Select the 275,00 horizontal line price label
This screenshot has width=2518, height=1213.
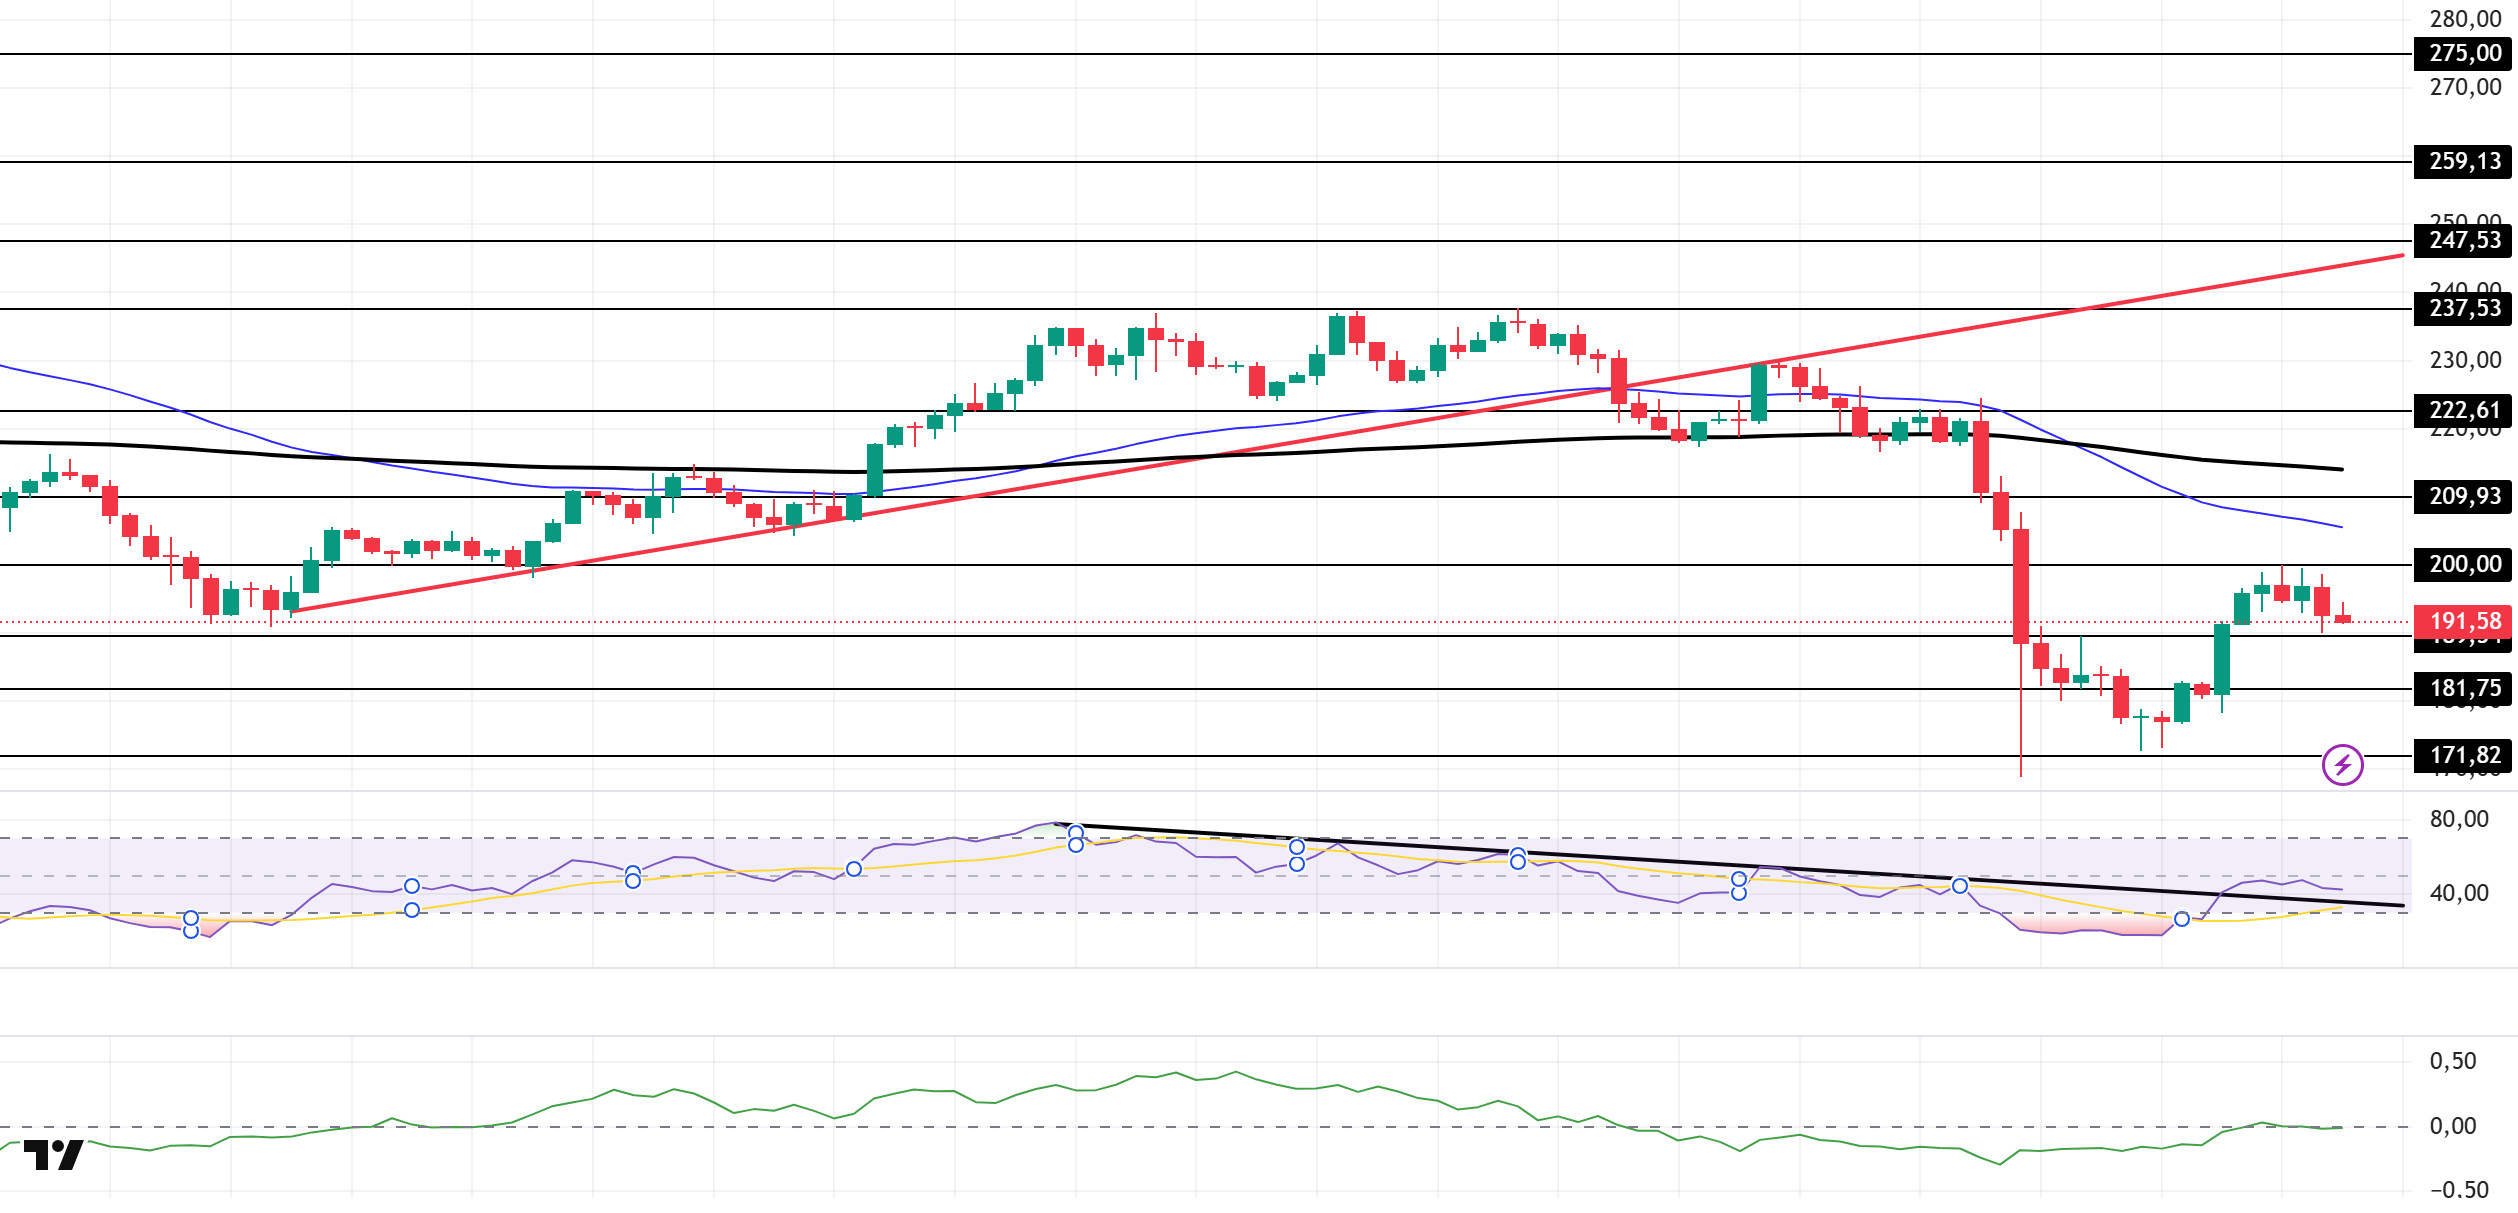(2464, 53)
